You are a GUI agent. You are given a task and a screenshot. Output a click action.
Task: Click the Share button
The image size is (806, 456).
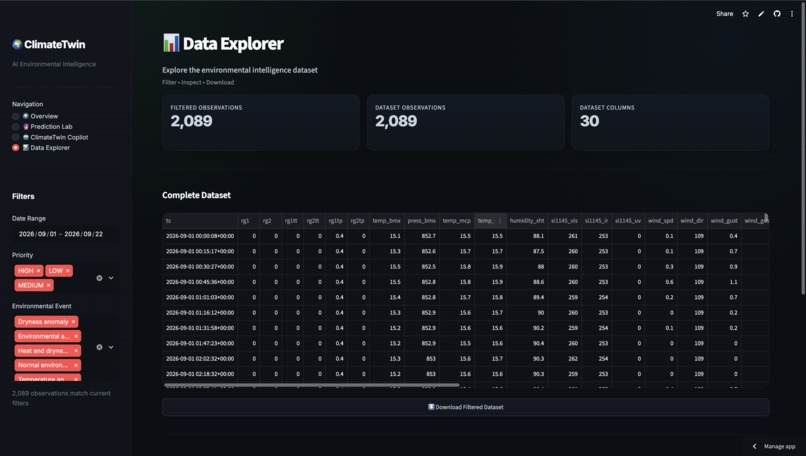click(724, 14)
